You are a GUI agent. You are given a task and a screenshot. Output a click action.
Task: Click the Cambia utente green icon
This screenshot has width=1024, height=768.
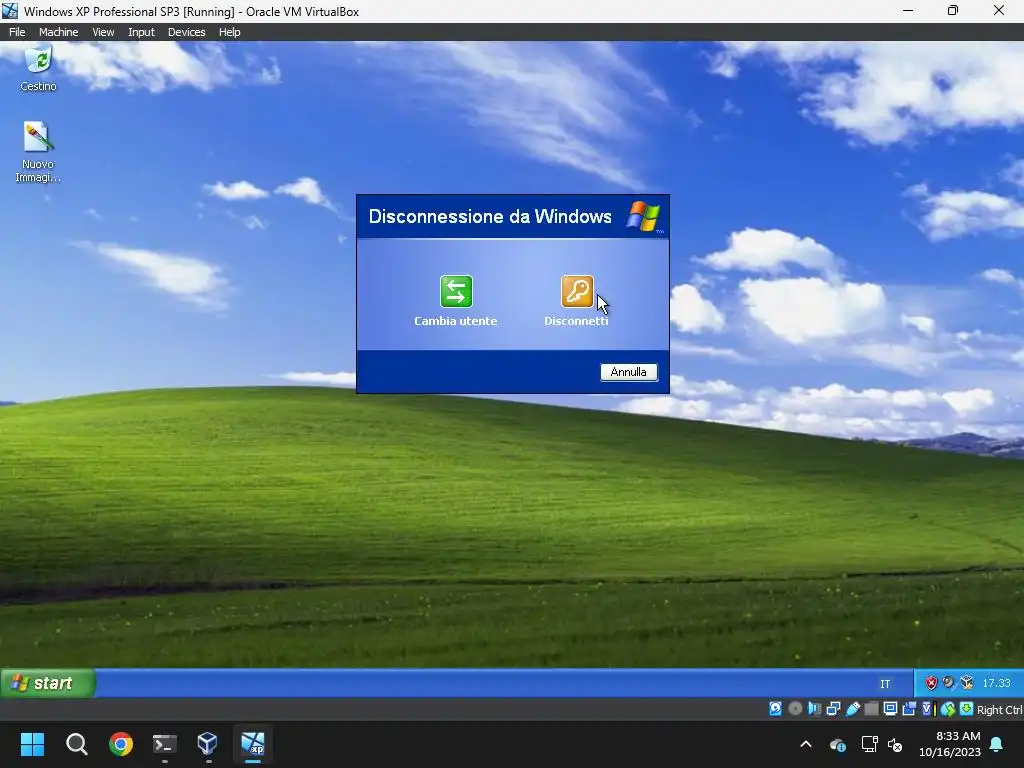pos(456,291)
